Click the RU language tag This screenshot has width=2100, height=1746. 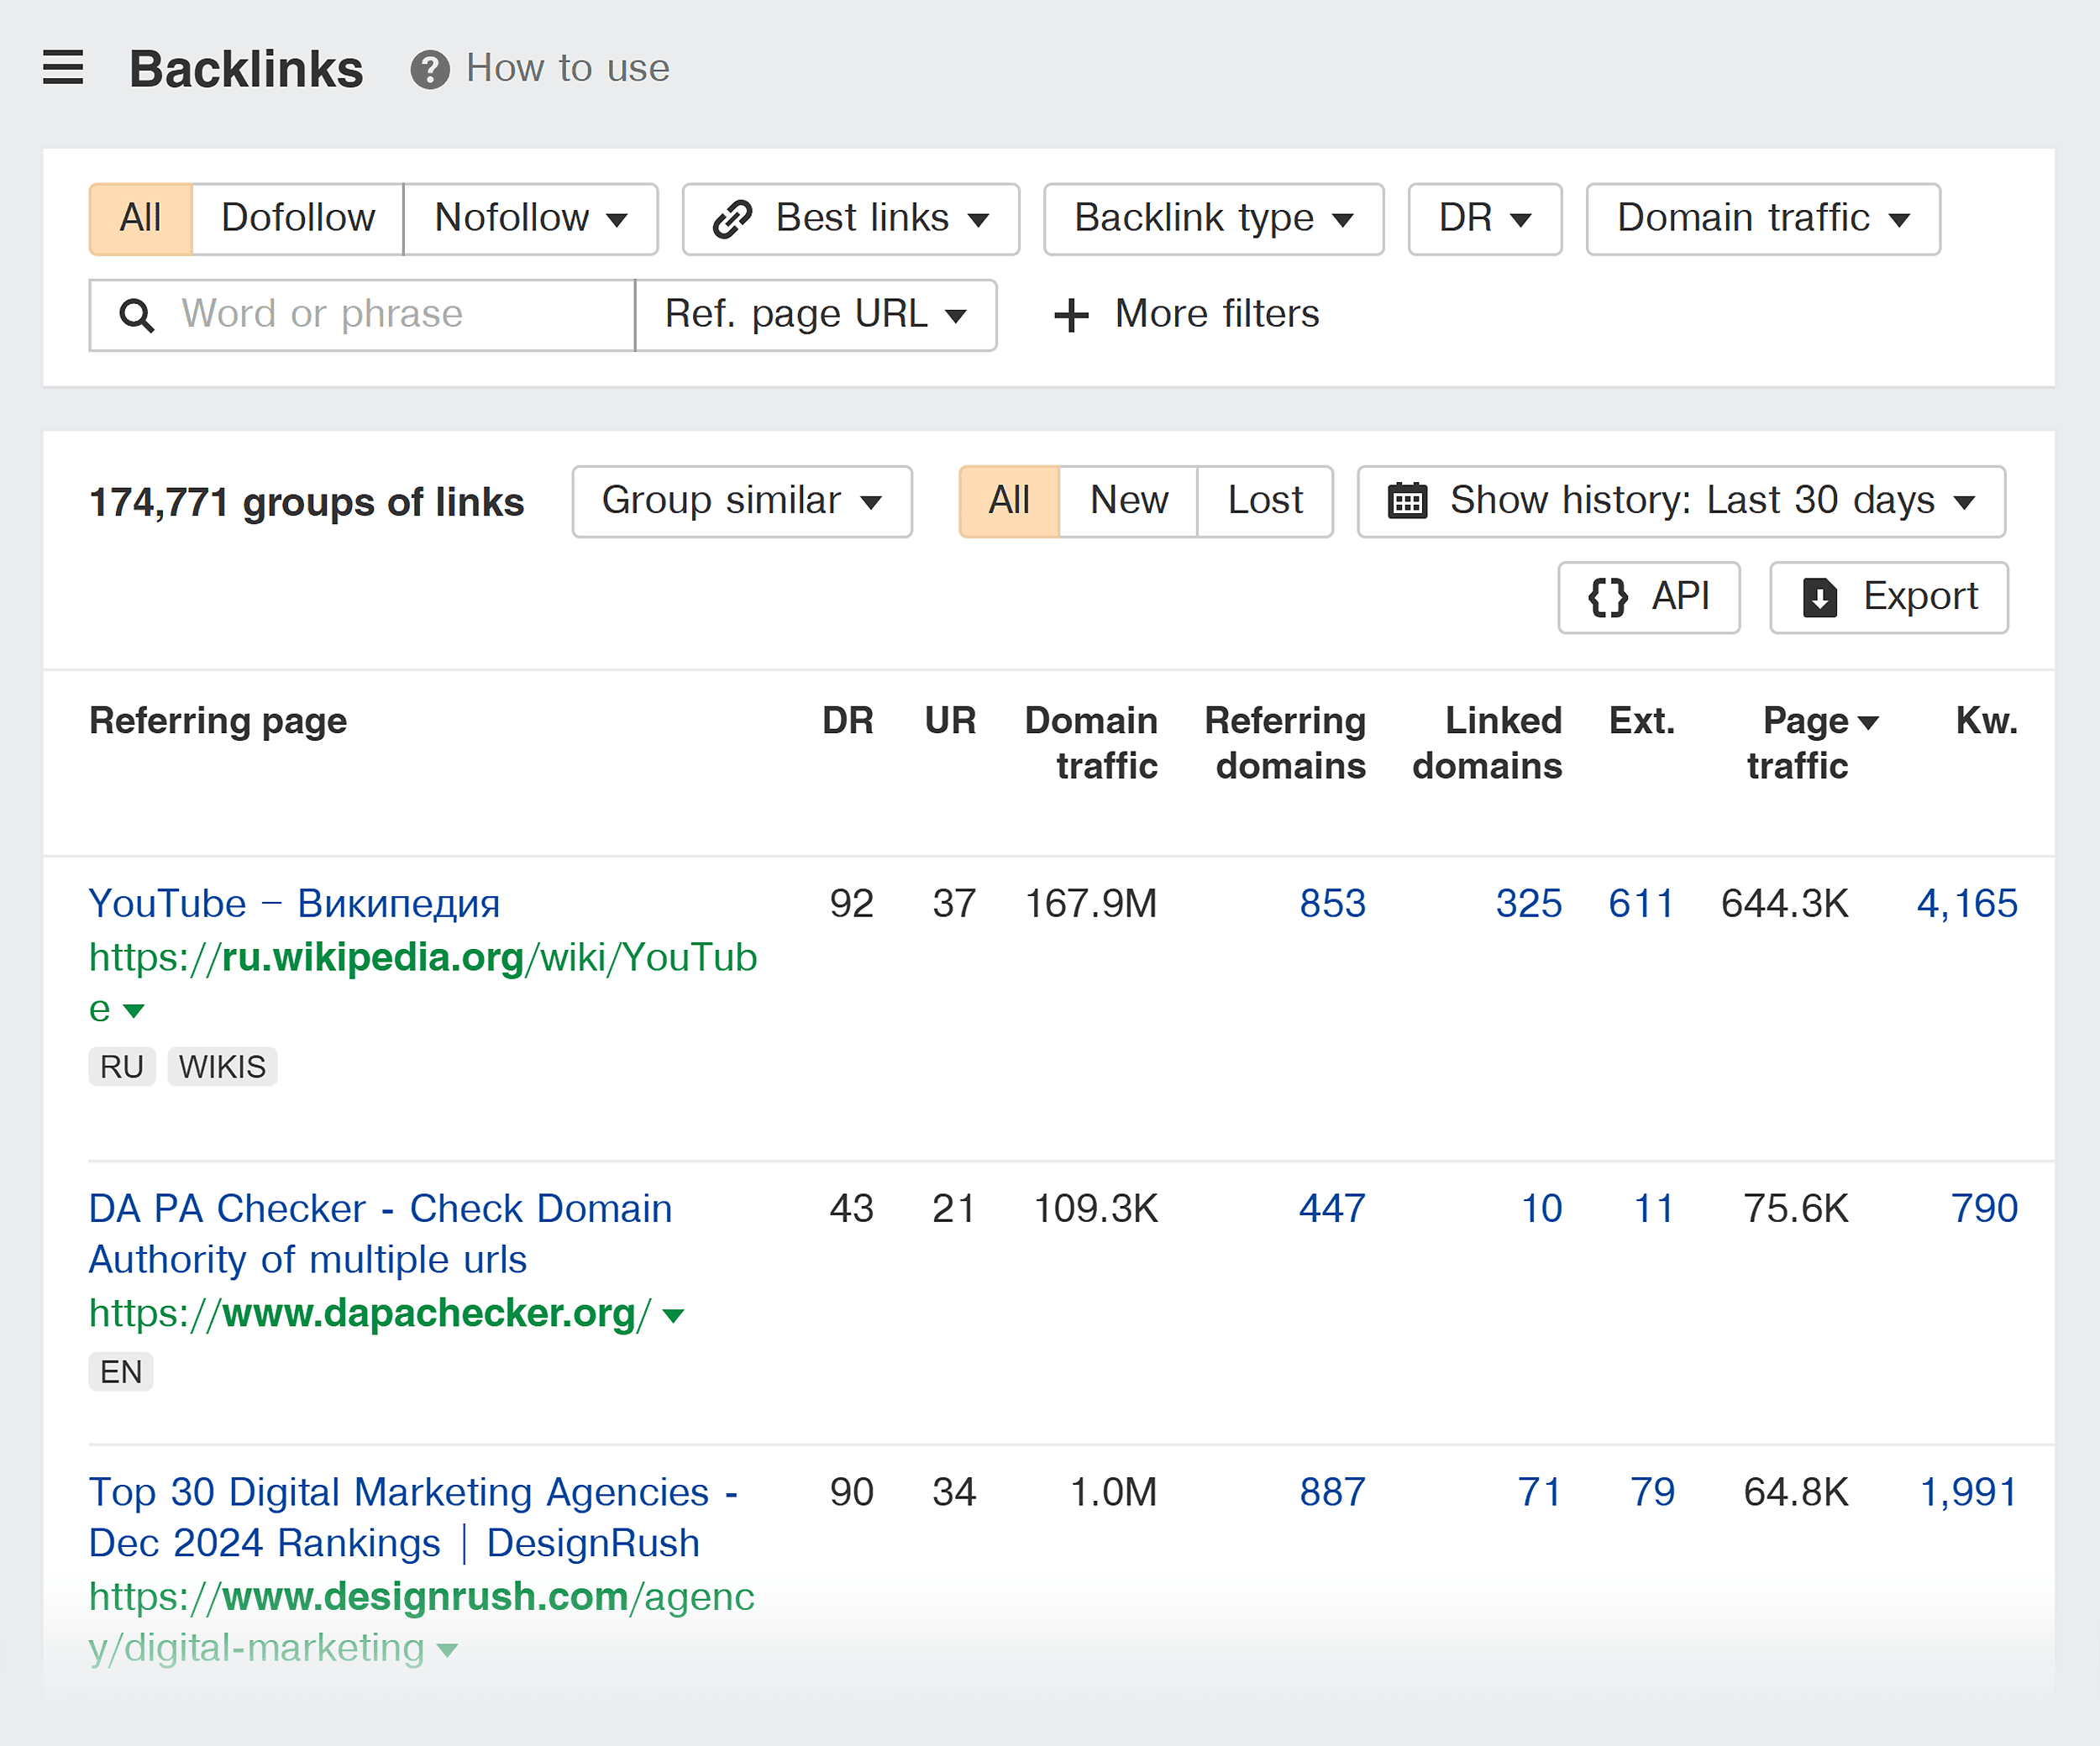point(122,1067)
